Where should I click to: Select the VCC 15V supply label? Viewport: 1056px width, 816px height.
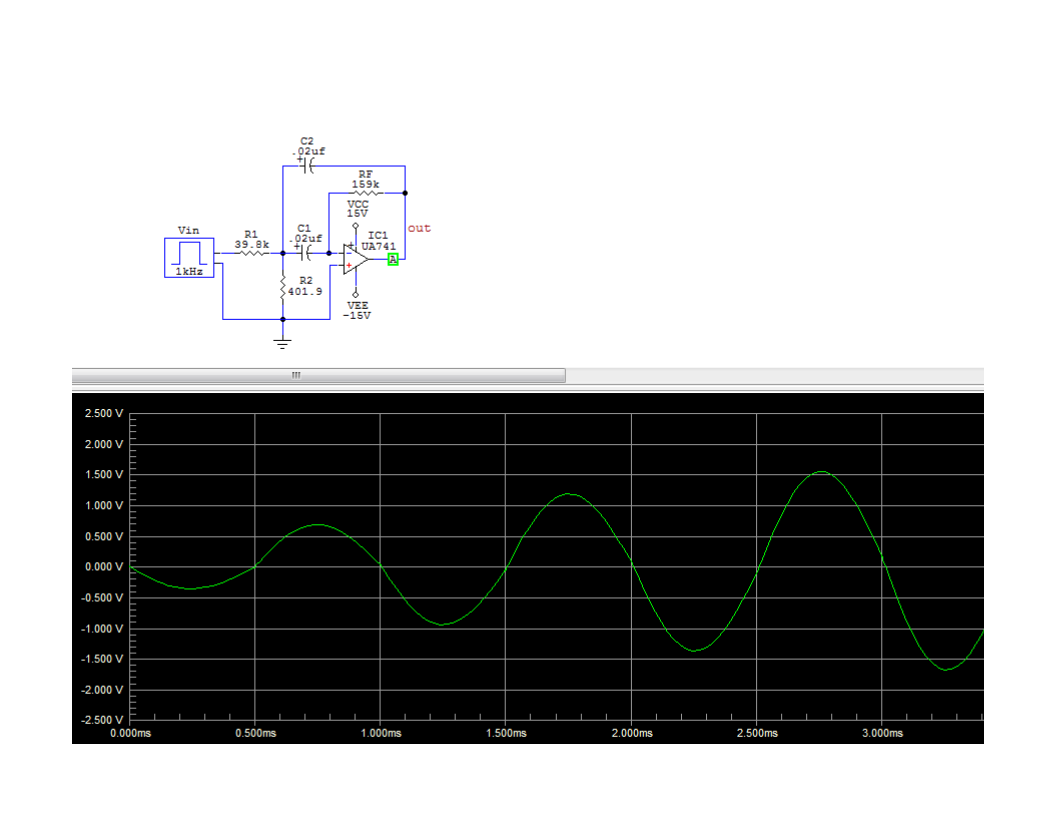[358, 208]
